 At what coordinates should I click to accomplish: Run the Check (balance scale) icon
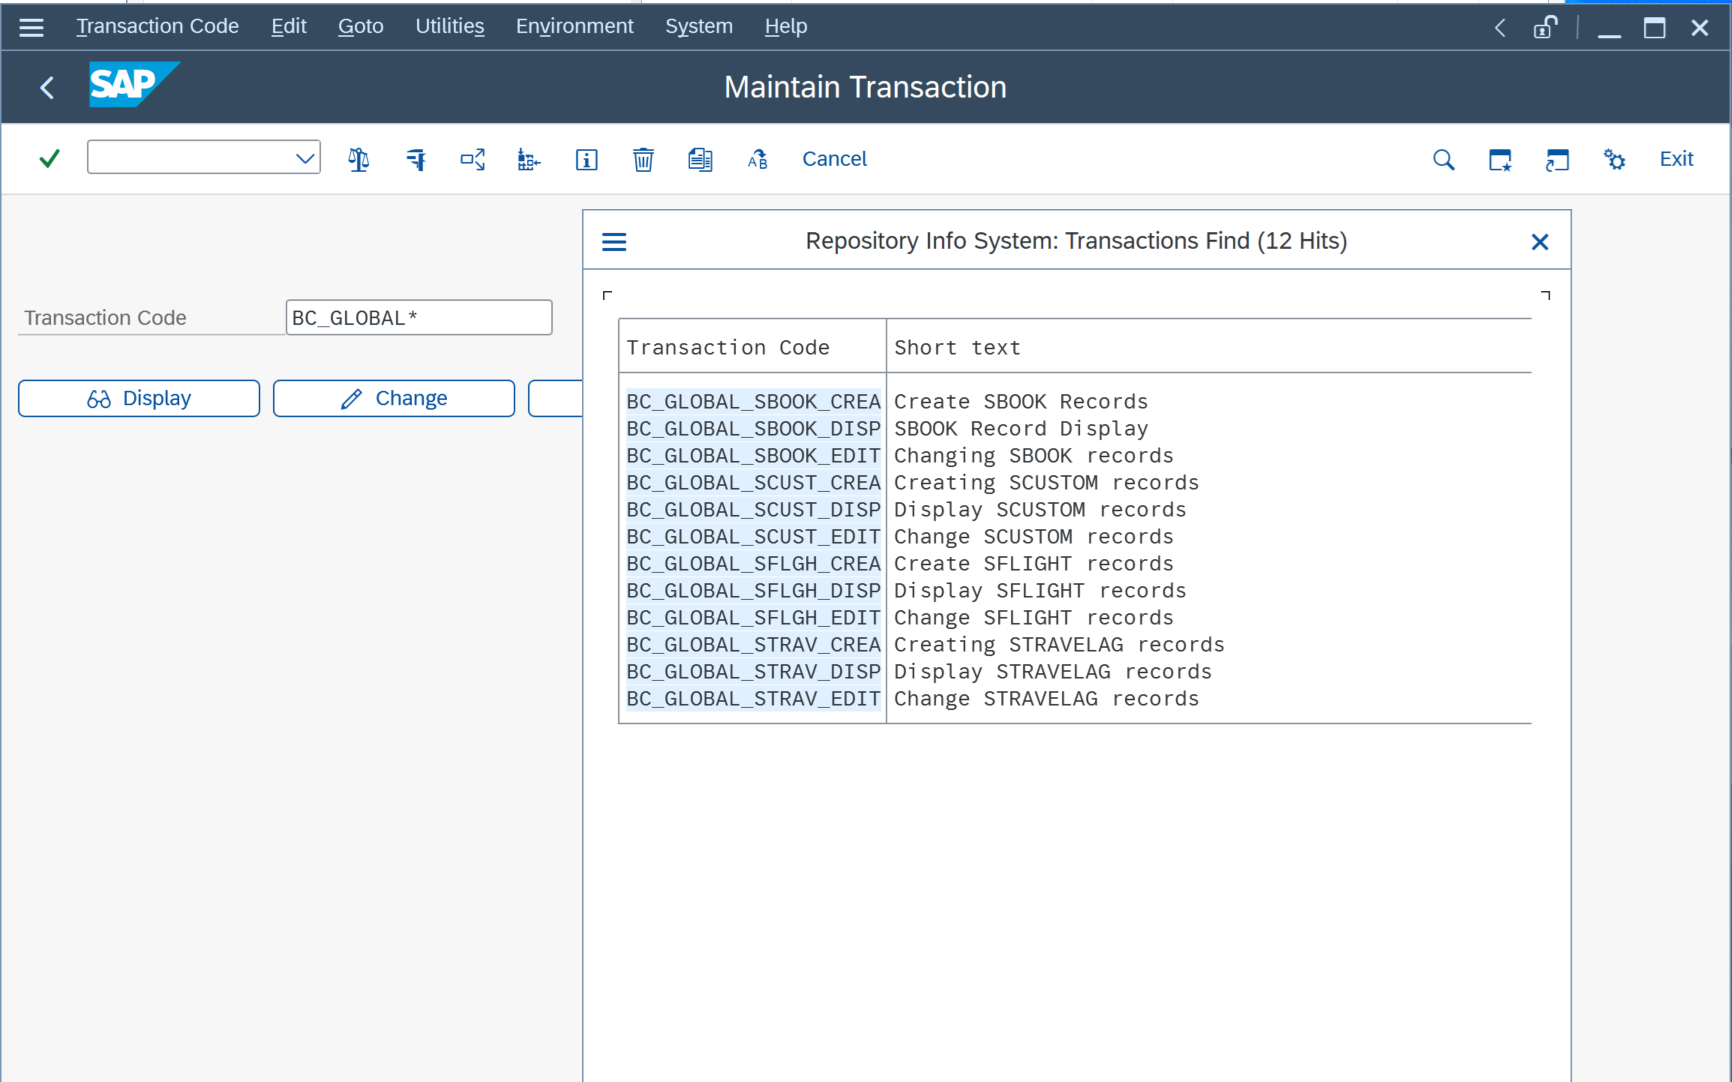click(358, 159)
